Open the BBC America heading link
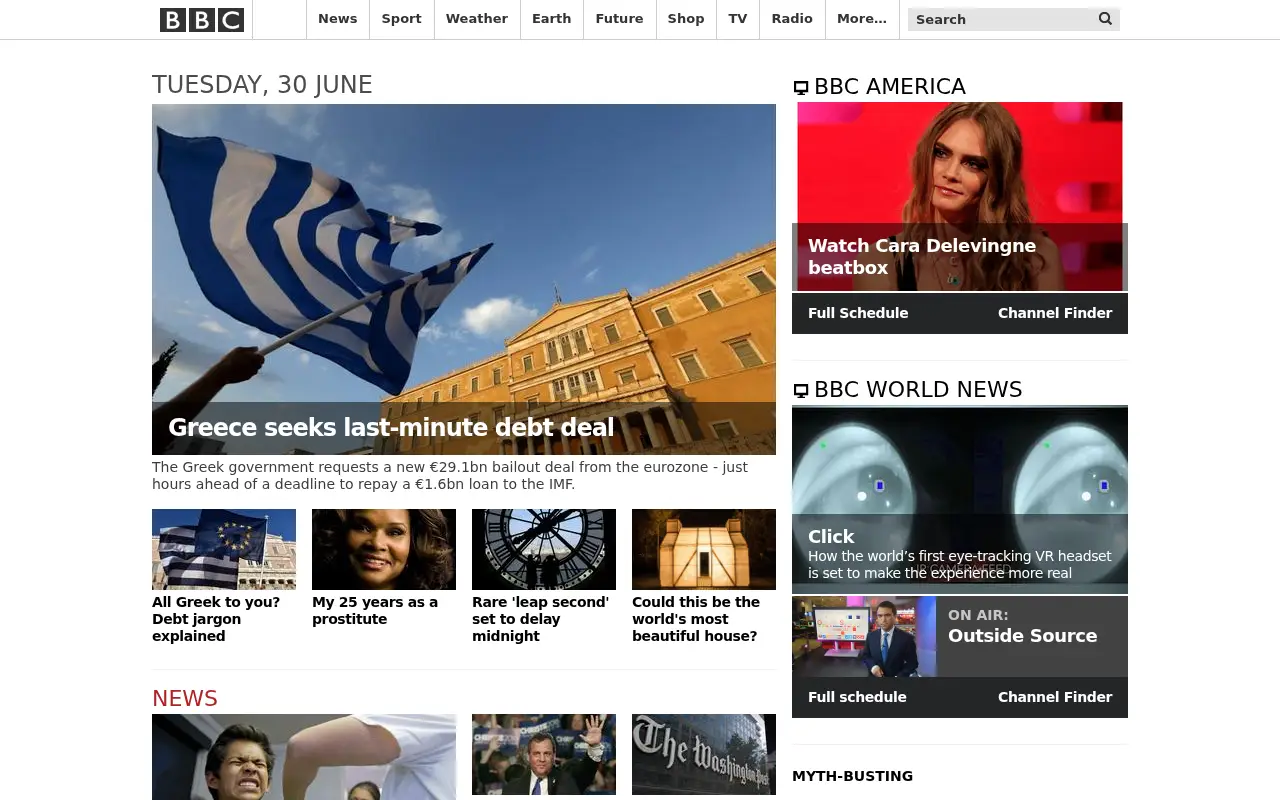1280x800 pixels. click(x=890, y=87)
